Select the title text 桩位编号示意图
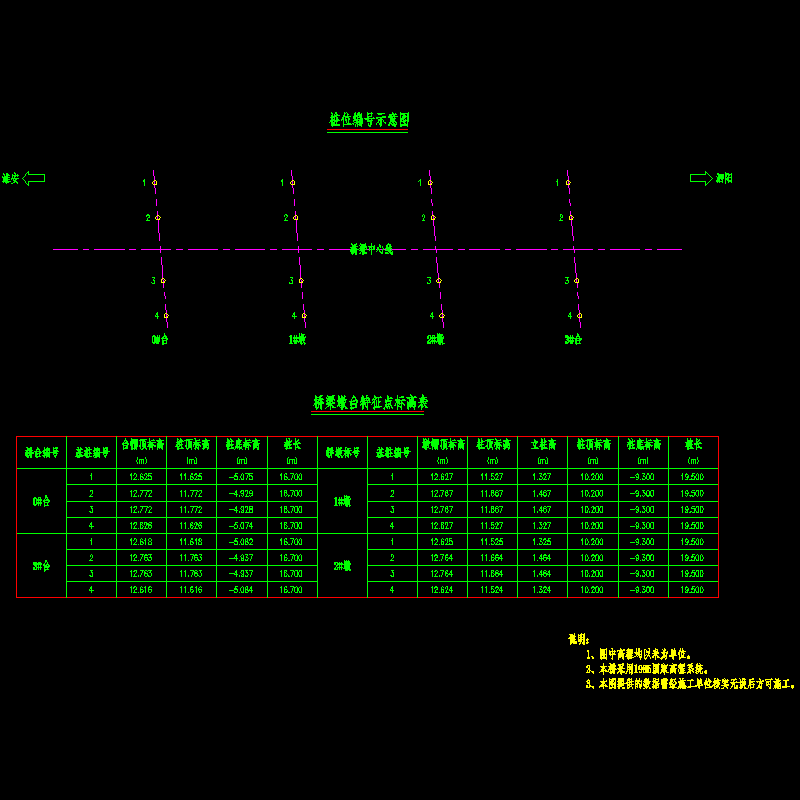Image resolution: width=800 pixels, height=800 pixels. coord(369,120)
